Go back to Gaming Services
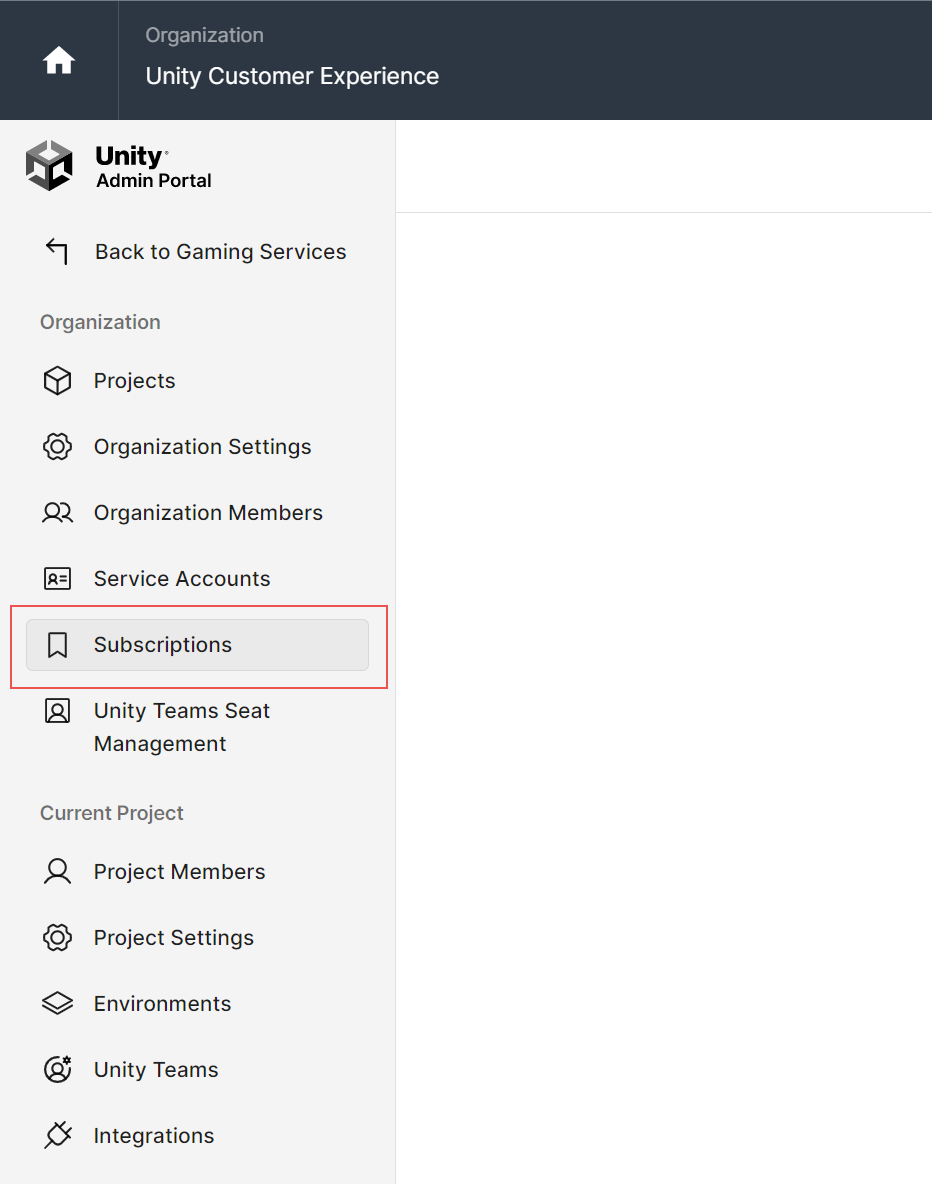This screenshot has height=1184, width=932. coord(221,251)
